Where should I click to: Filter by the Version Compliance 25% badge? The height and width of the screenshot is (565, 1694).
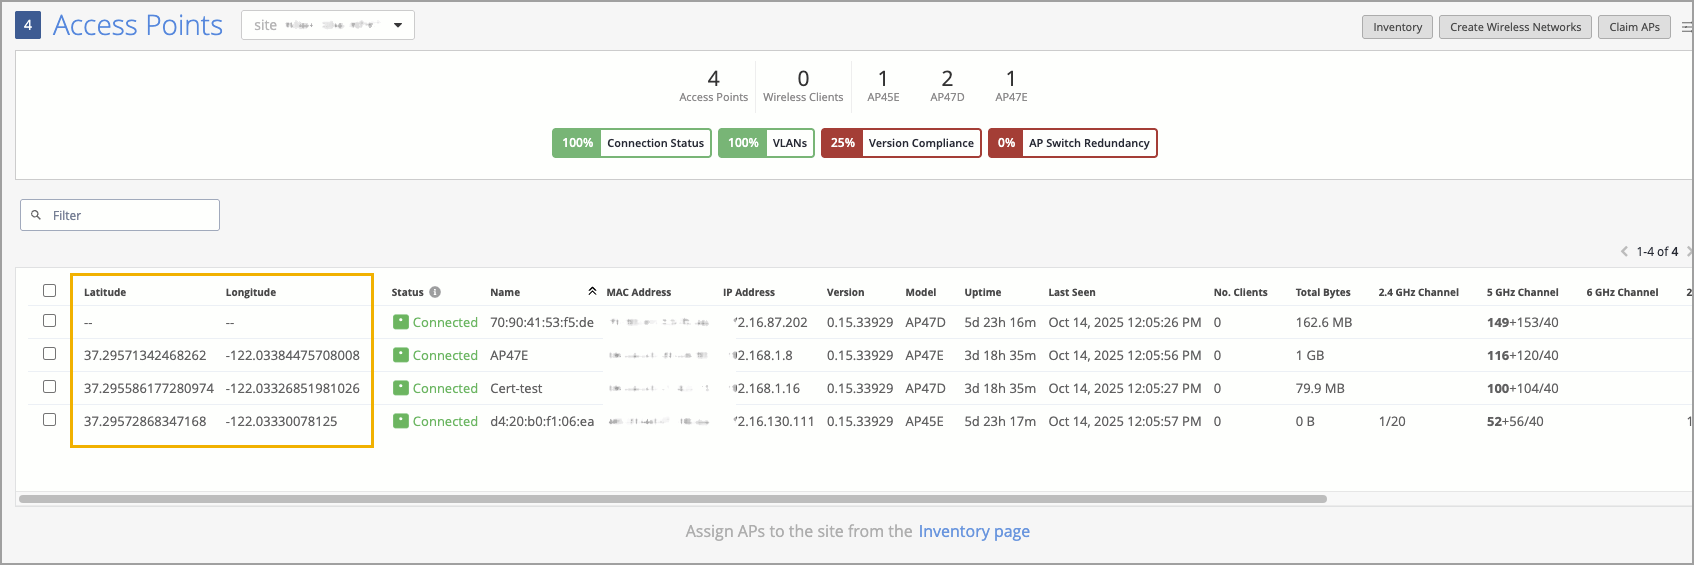click(x=900, y=143)
